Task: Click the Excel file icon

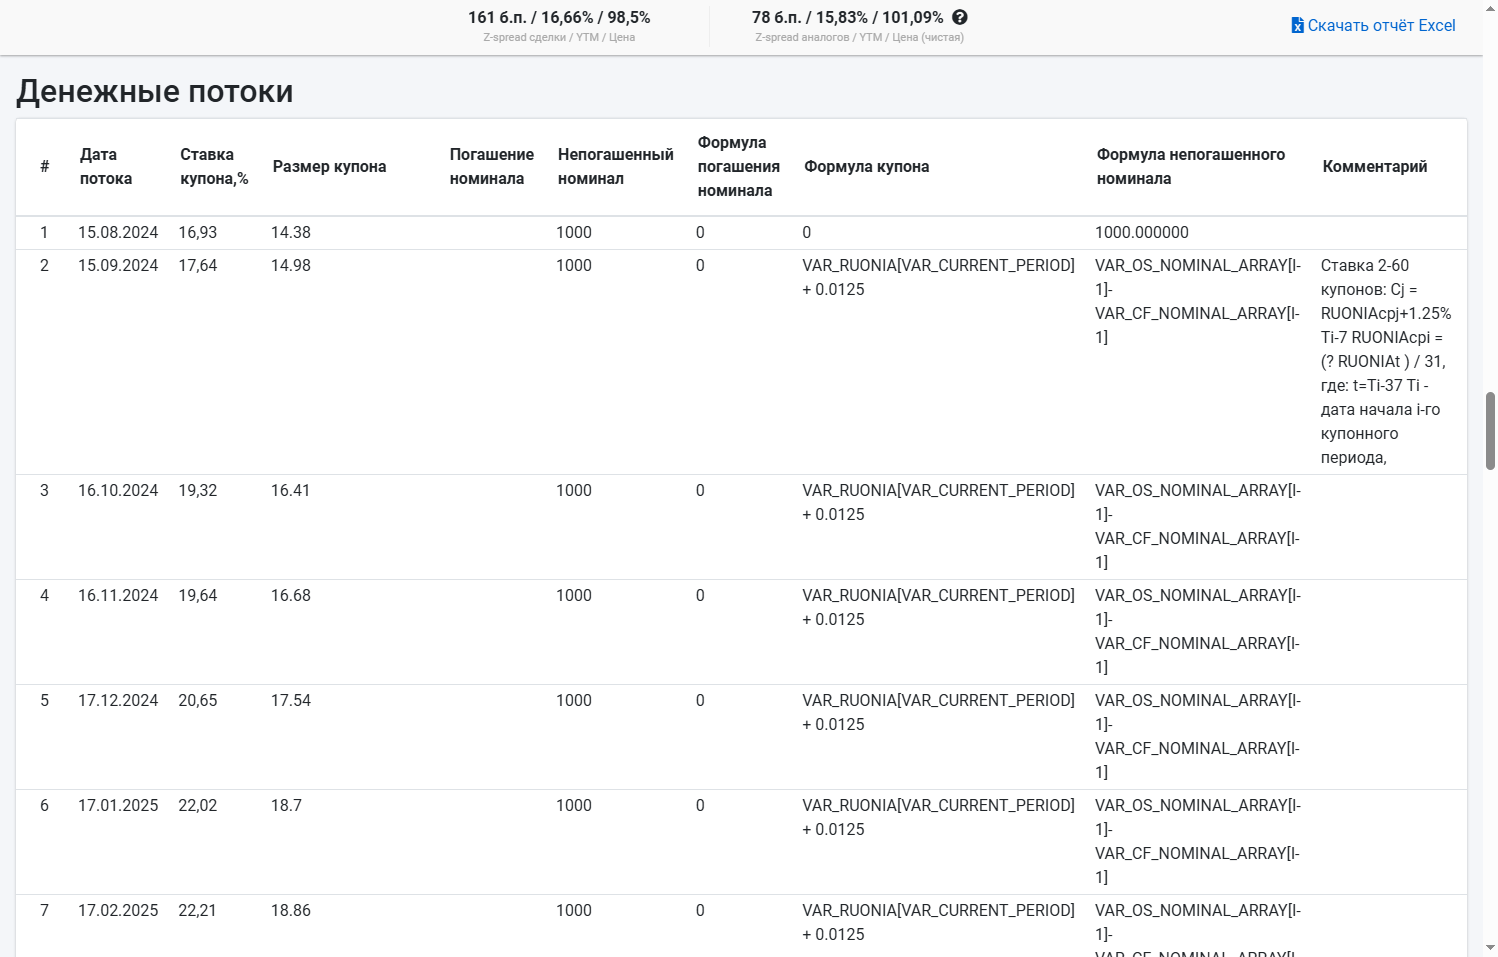Action: tap(1297, 25)
